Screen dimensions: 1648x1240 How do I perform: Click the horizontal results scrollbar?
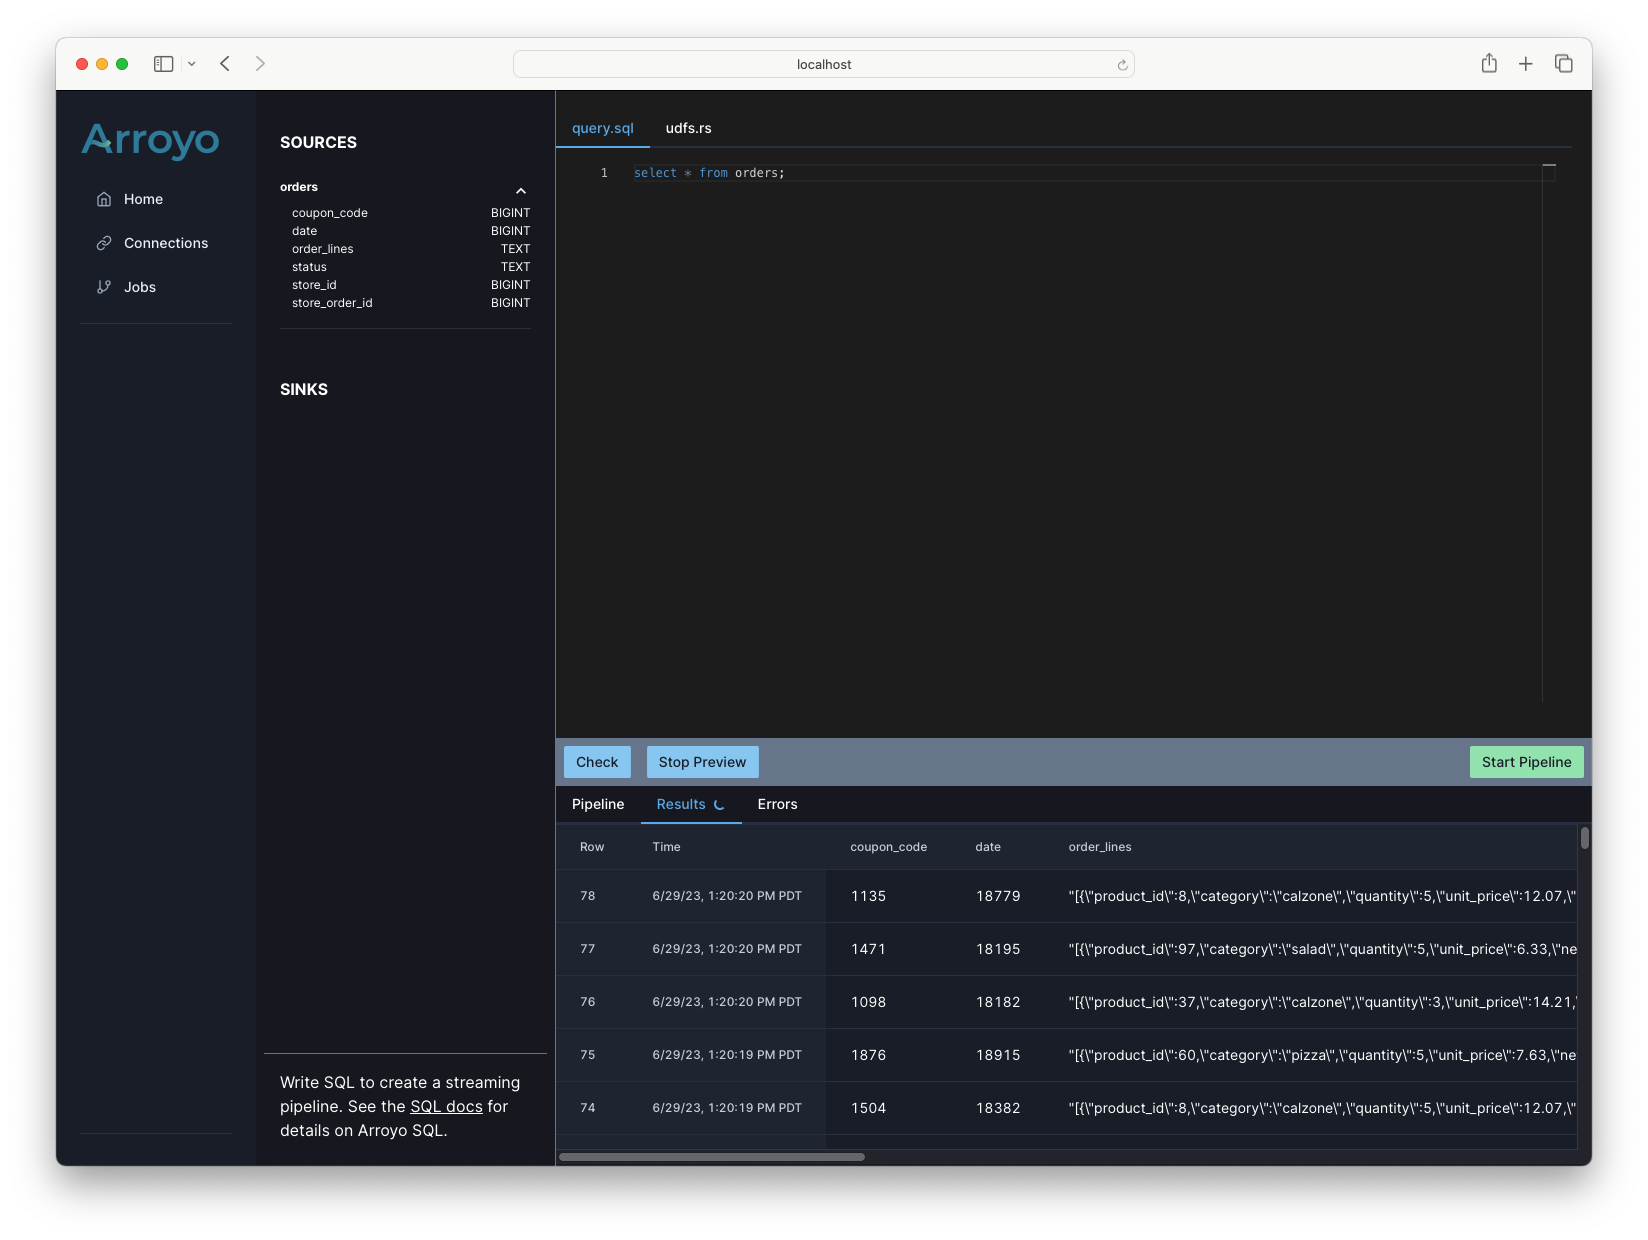[712, 1157]
